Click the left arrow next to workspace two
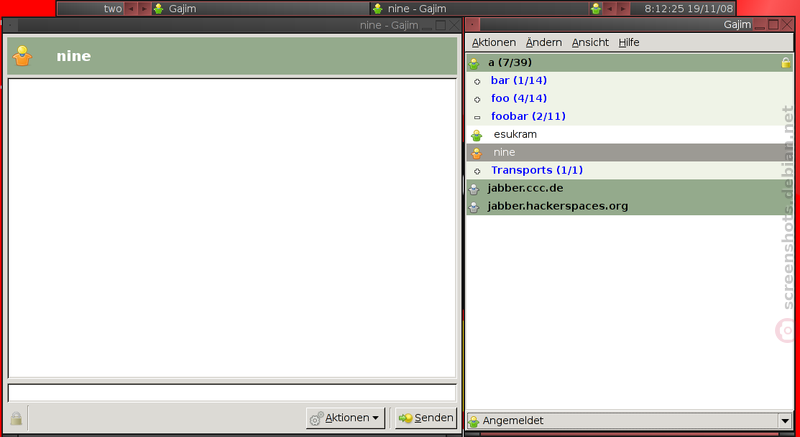This screenshot has height=437, width=800. pyautogui.click(x=131, y=9)
